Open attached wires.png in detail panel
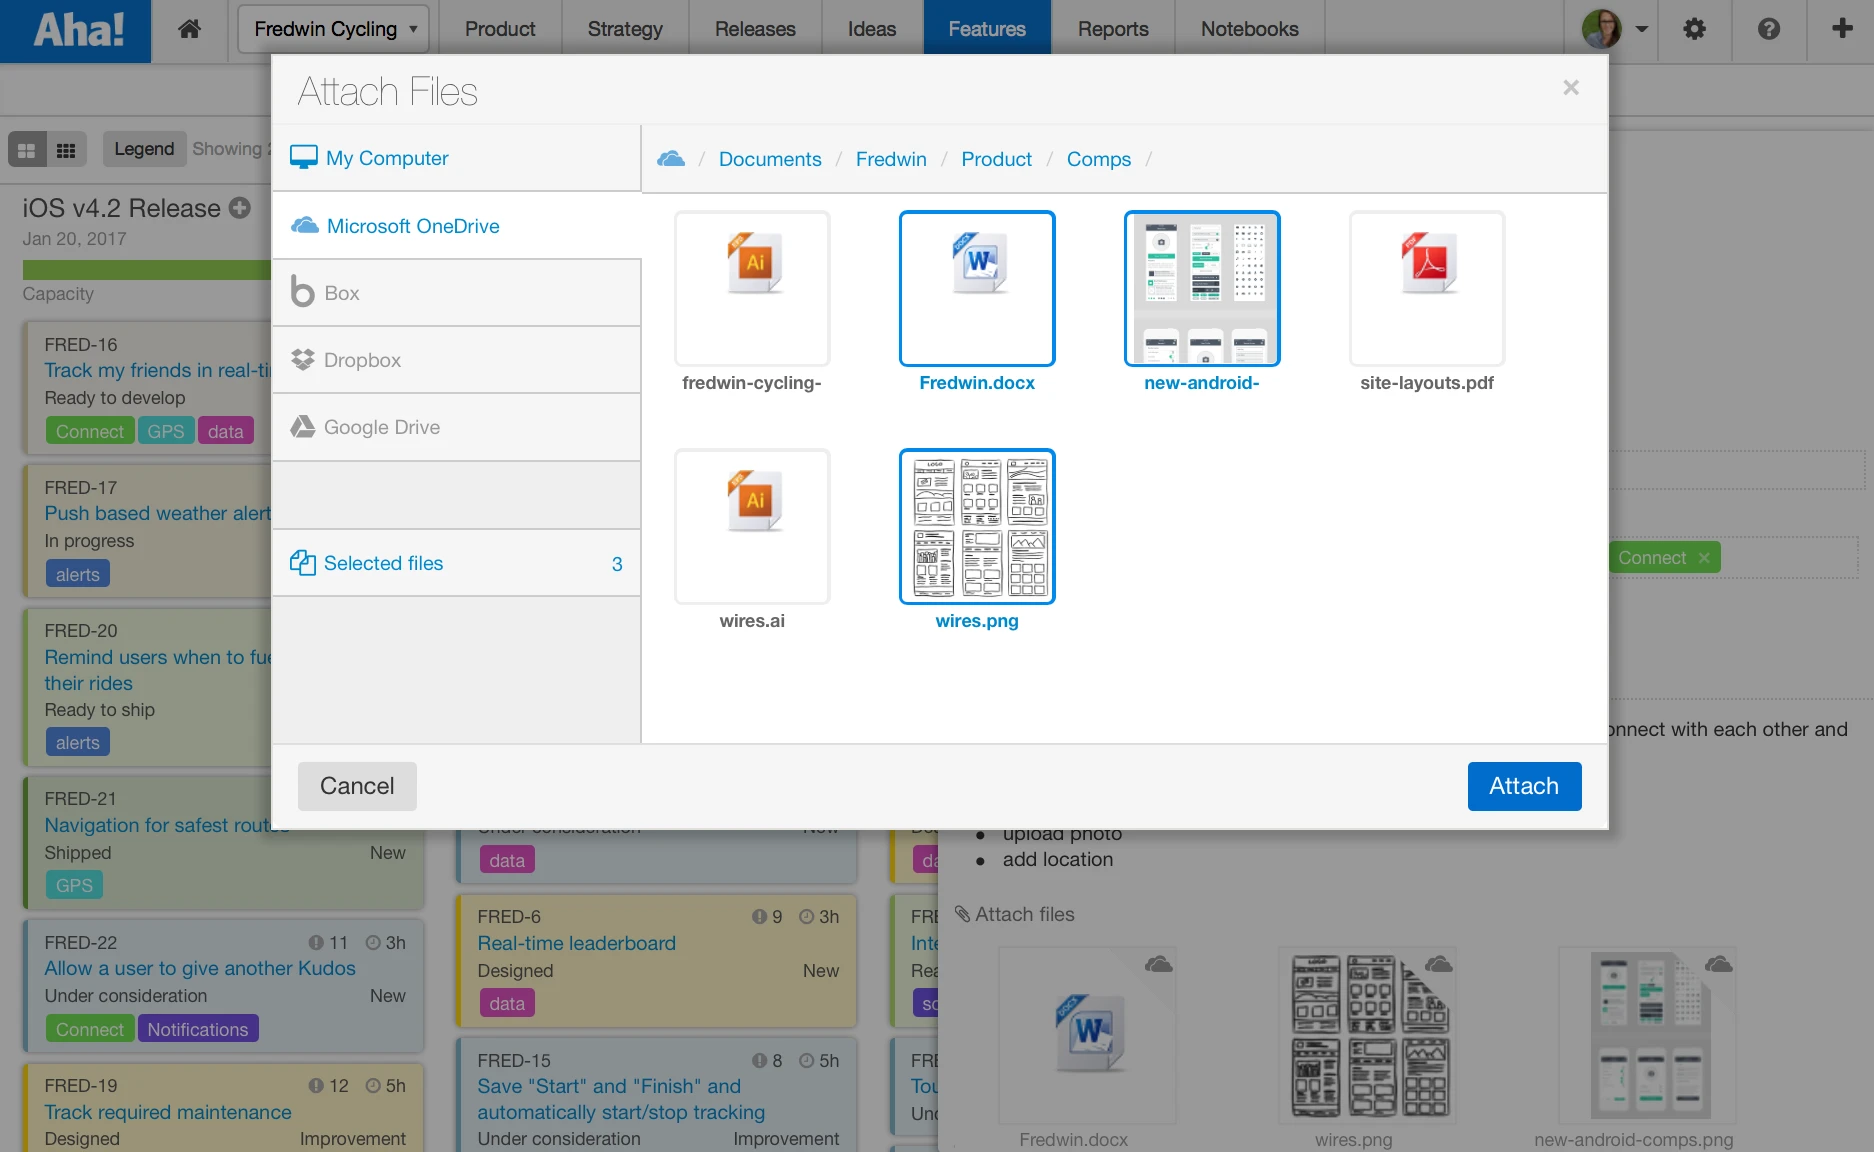Image resolution: width=1874 pixels, height=1152 pixels. coord(1368,1036)
